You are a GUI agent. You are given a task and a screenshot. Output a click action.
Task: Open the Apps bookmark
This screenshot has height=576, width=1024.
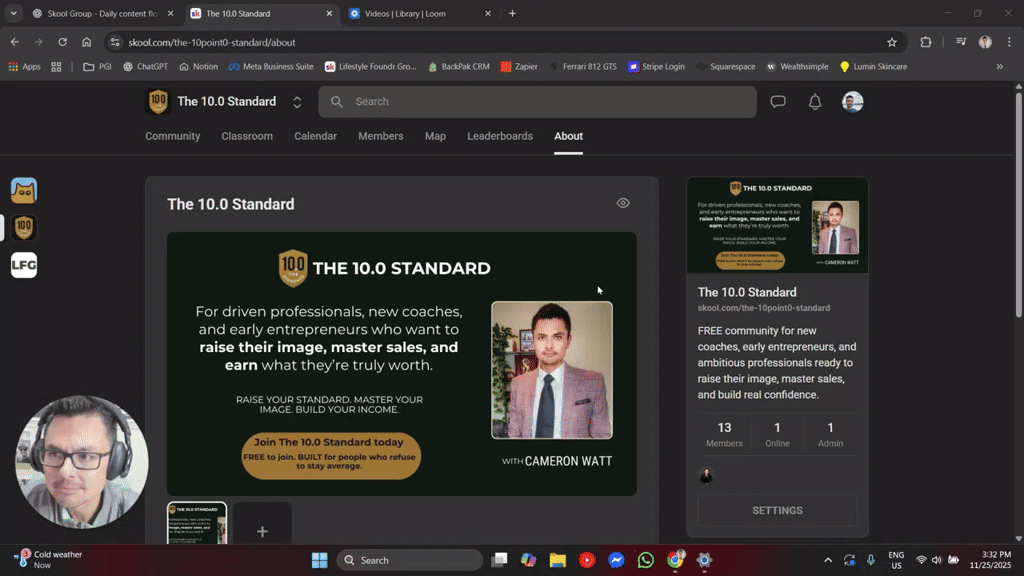[25, 67]
